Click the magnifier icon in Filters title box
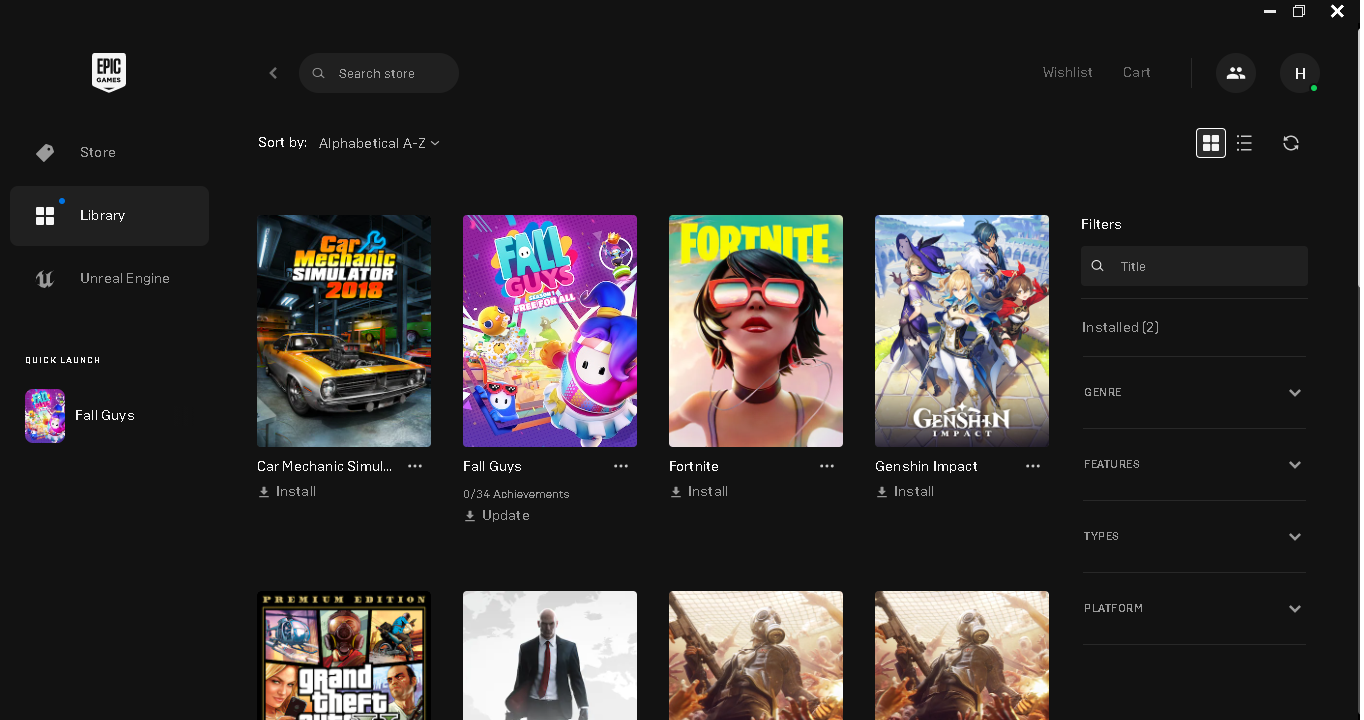The image size is (1364, 720). click(1098, 266)
